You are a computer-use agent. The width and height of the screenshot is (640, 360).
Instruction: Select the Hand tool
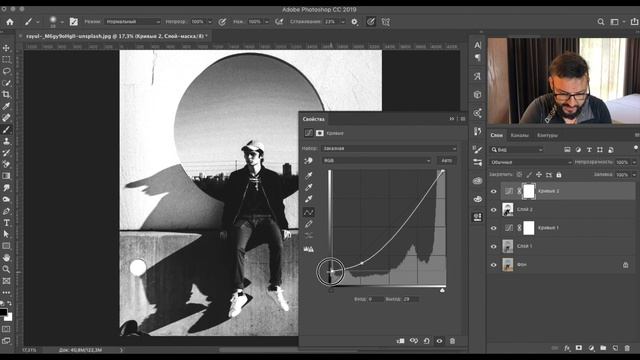(6, 258)
